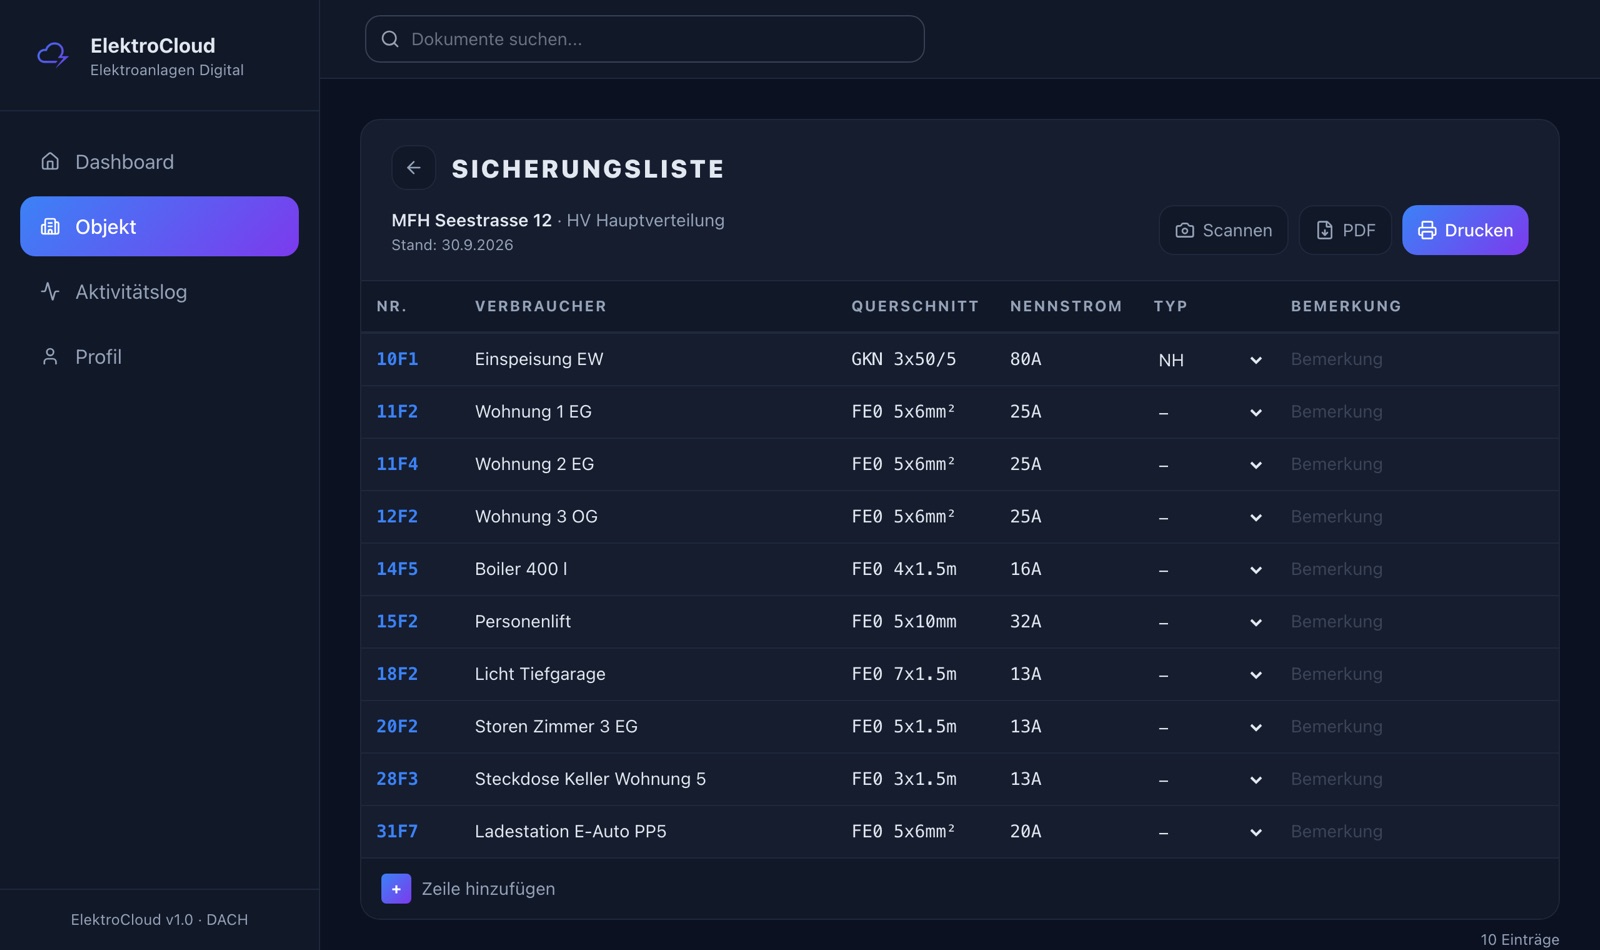Click the plus icon to add row

[396, 888]
